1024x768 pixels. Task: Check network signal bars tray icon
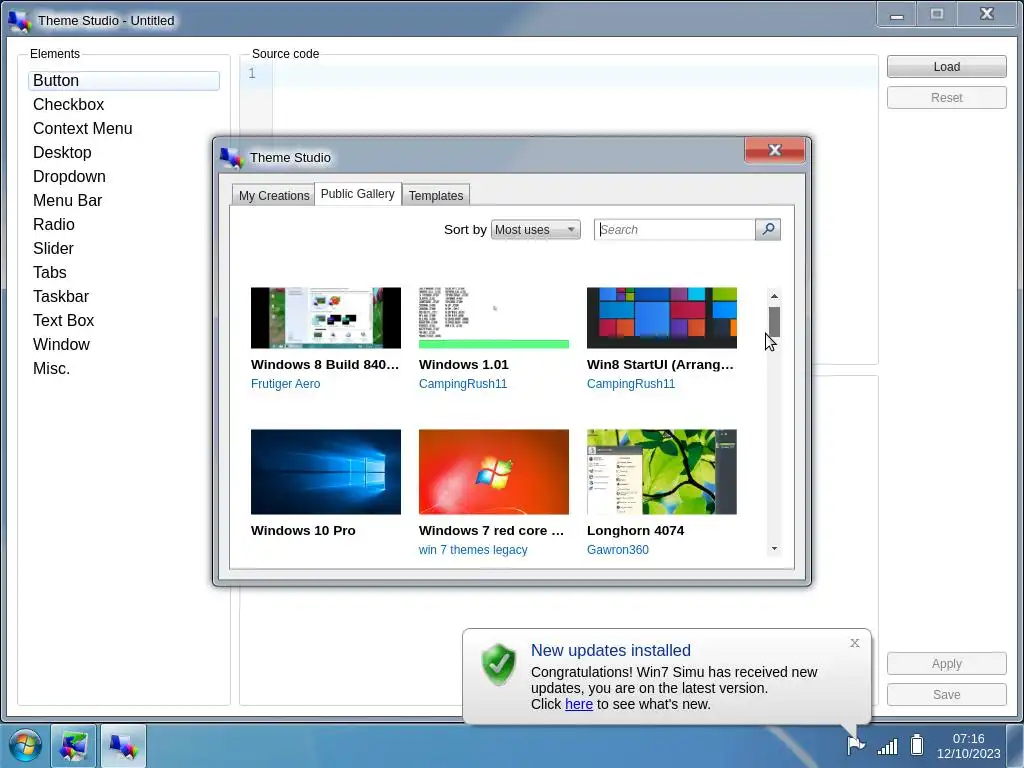[x=887, y=745]
